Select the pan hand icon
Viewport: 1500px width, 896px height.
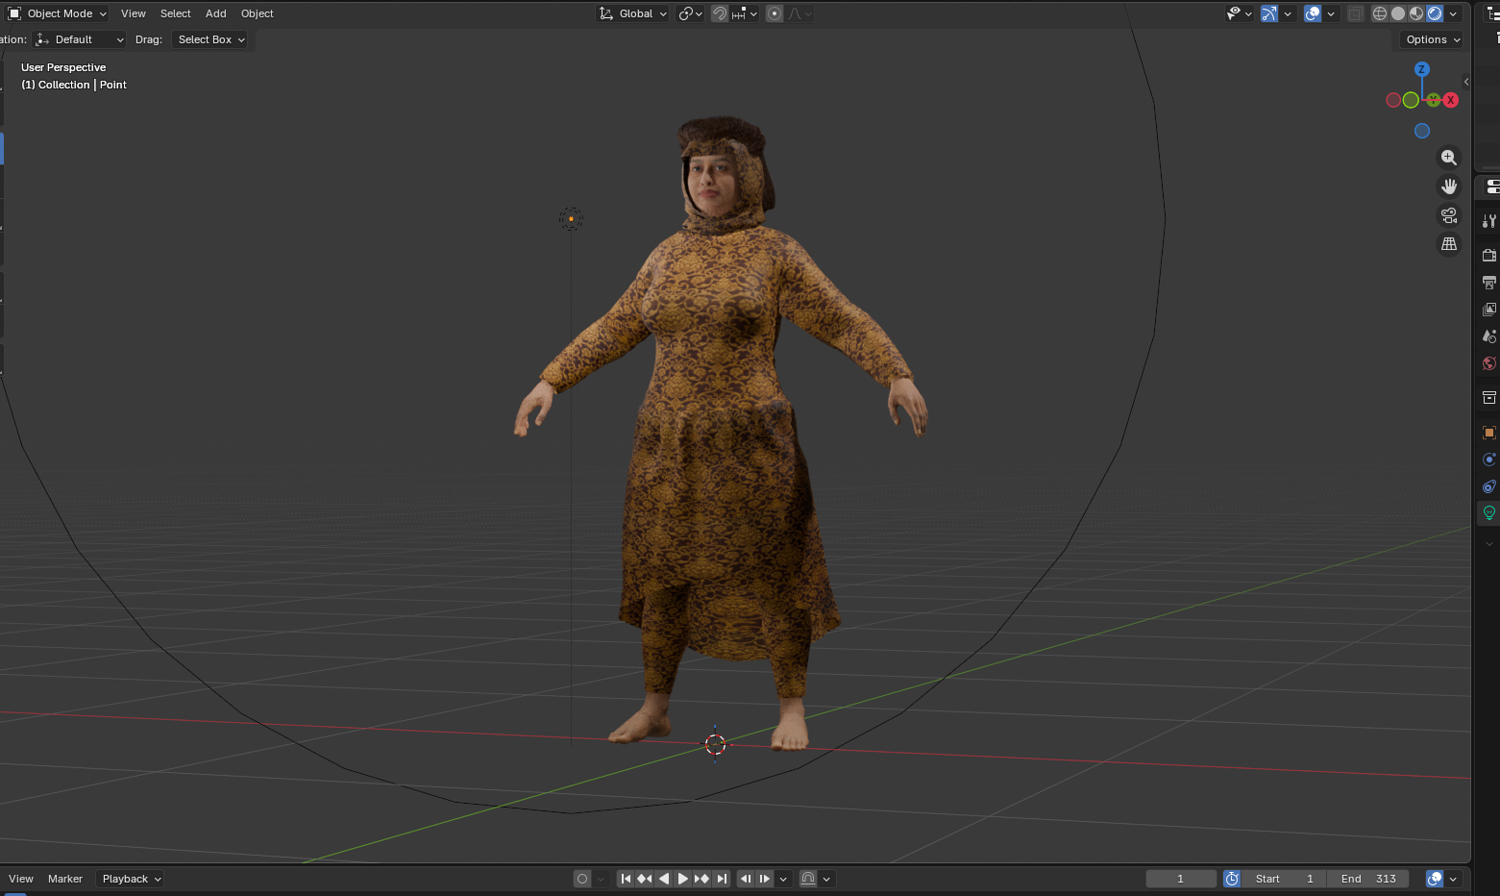click(x=1448, y=187)
